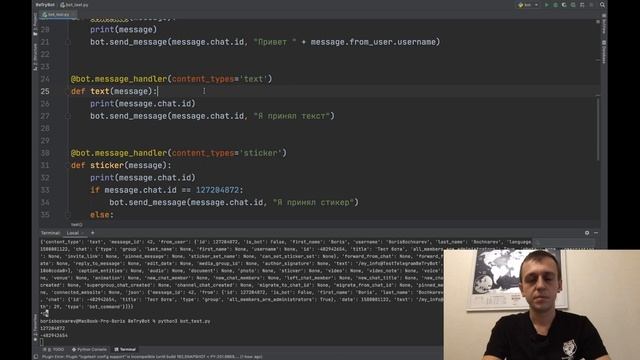640x360 pixels.
Task: Add a new terminal session with plus
Action: [93, 233]
